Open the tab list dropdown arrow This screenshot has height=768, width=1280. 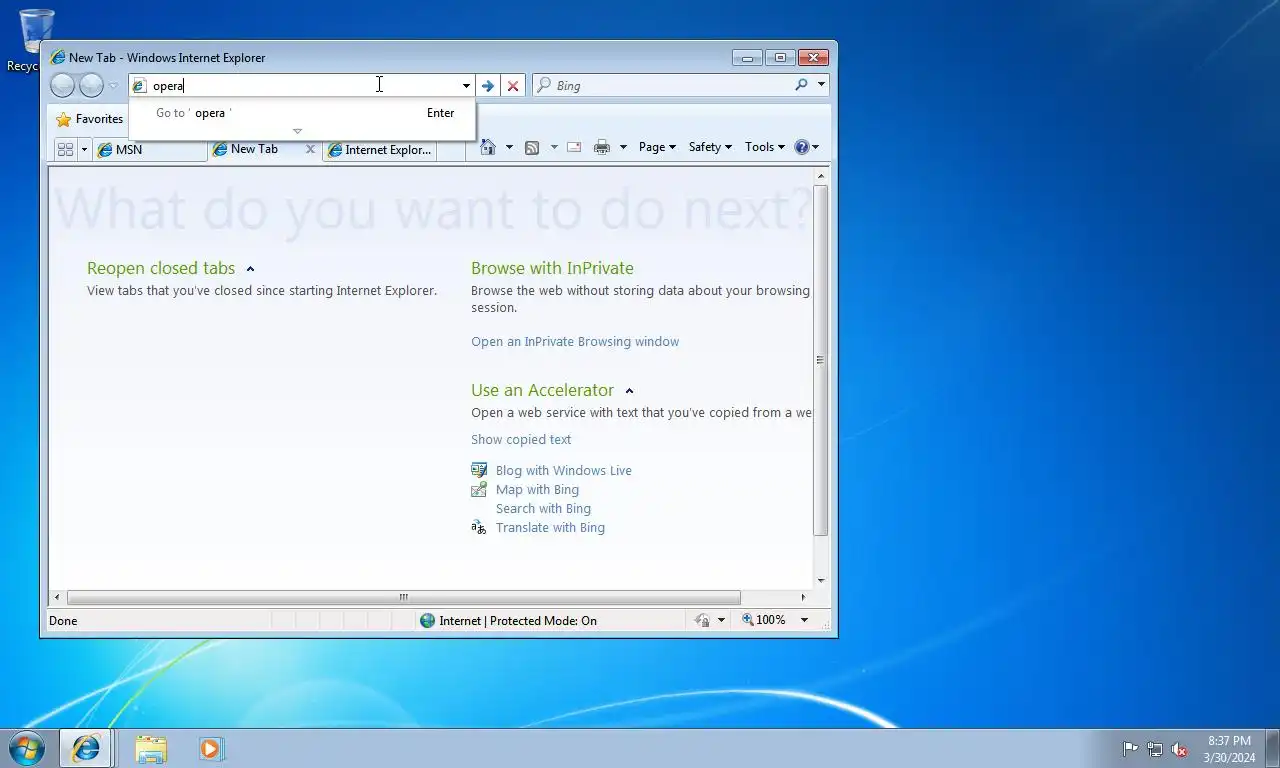(x=84, y=150)
